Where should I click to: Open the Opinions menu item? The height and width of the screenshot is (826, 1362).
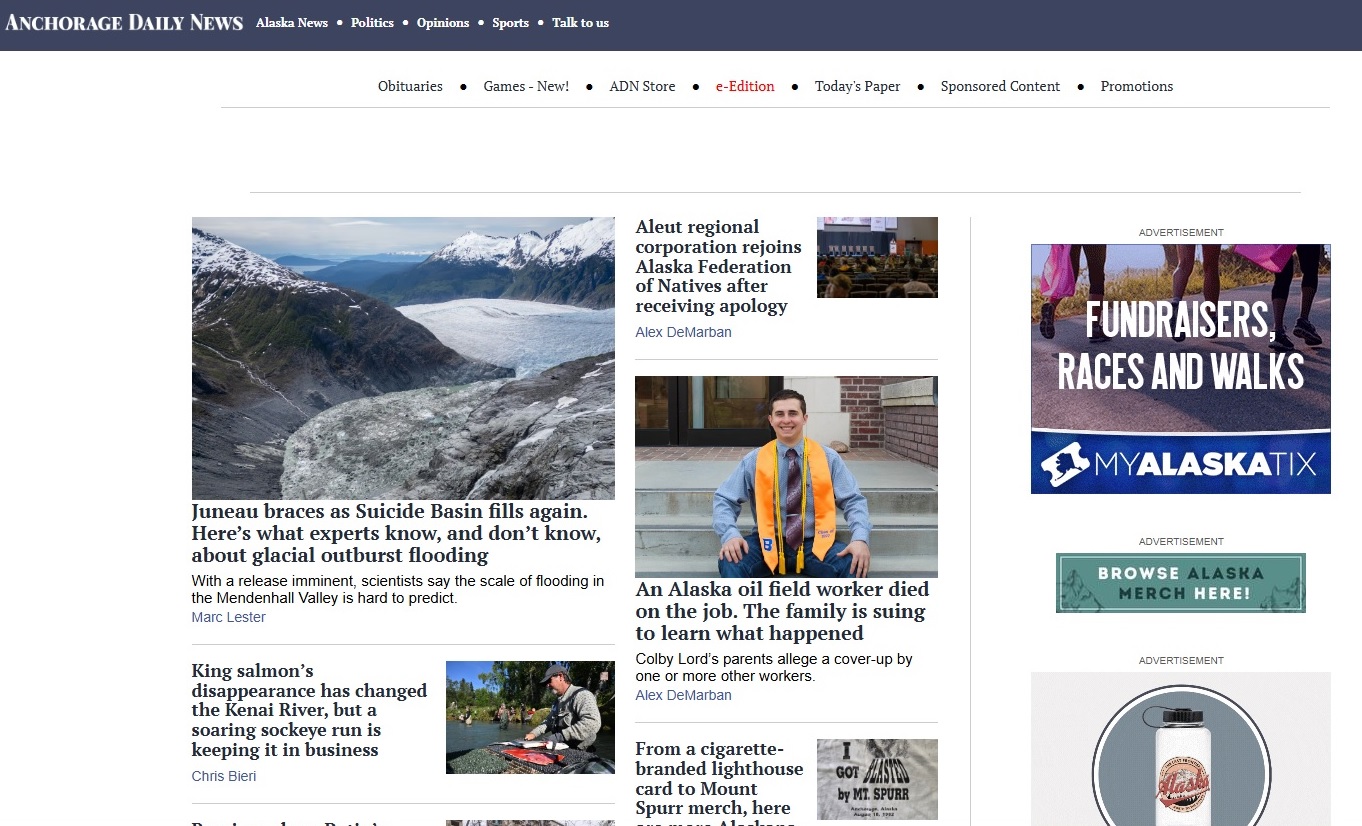coord(442,23)
